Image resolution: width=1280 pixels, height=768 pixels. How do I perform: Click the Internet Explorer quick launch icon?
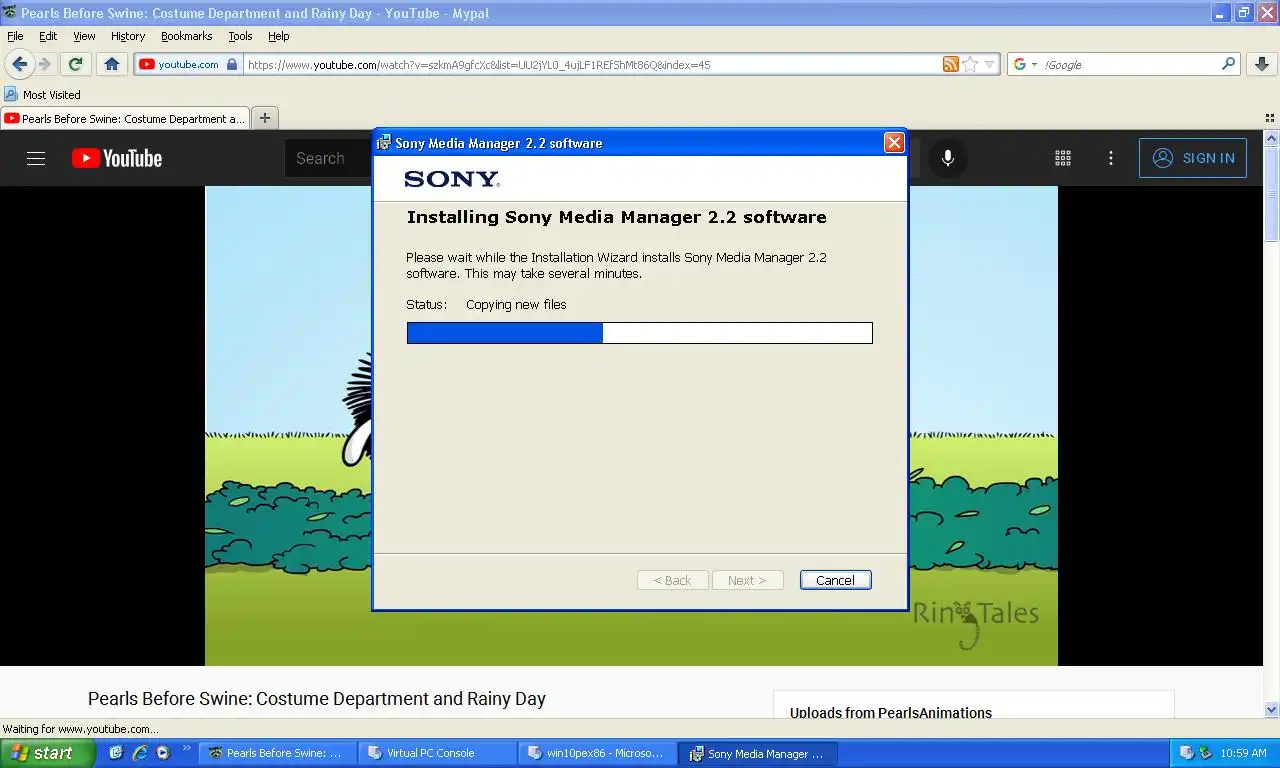click(x=139, y=753)
